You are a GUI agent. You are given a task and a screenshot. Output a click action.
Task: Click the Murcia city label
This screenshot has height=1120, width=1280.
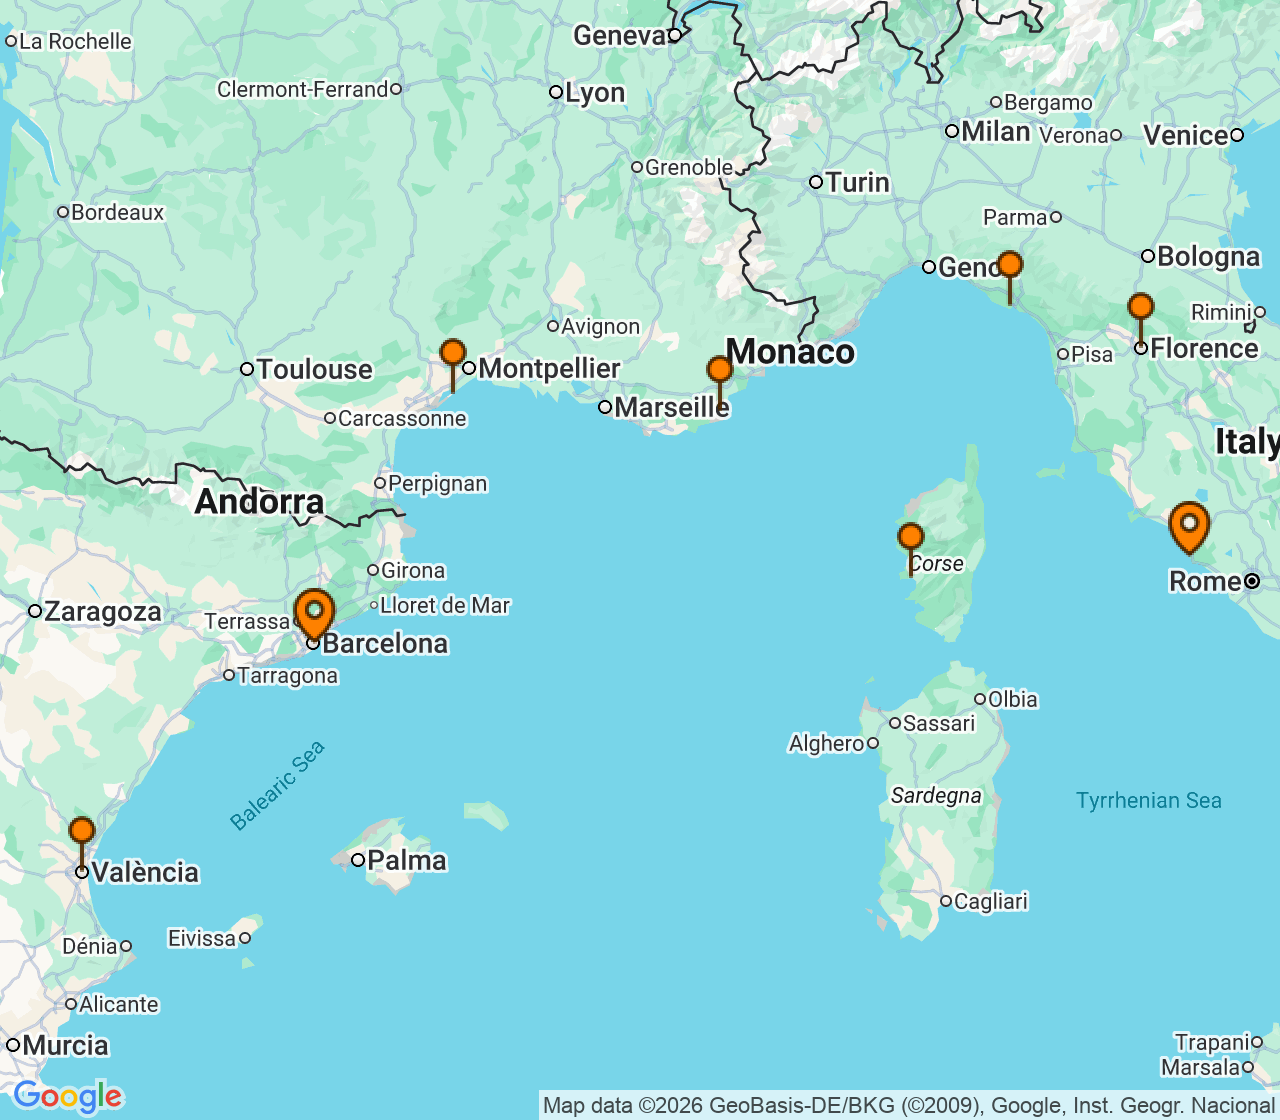65,1045
